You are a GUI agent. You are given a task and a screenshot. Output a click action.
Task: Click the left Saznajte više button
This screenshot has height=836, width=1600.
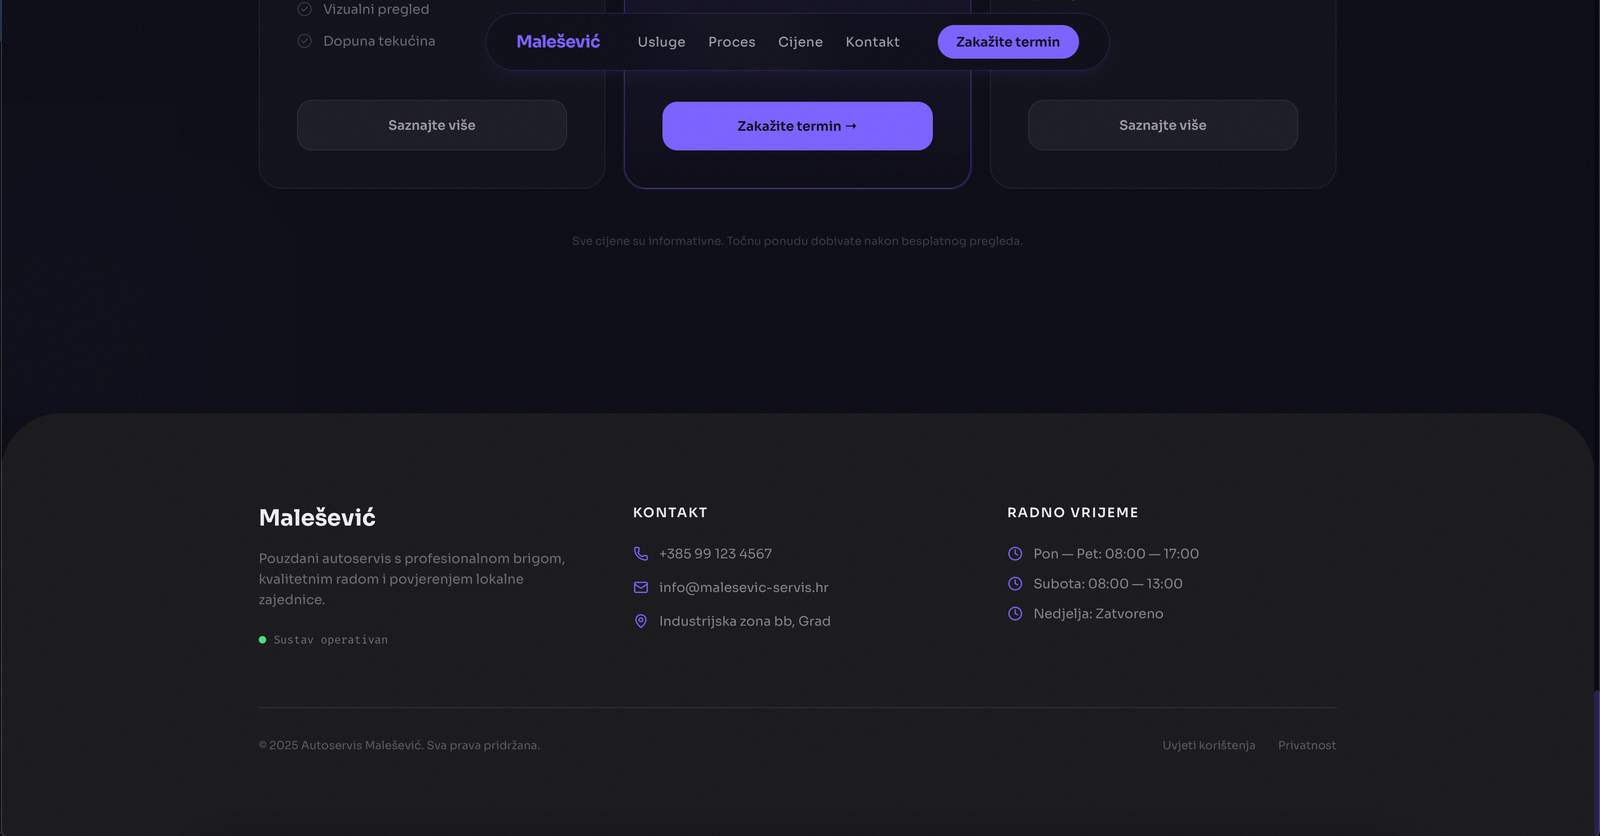[432, 125]
